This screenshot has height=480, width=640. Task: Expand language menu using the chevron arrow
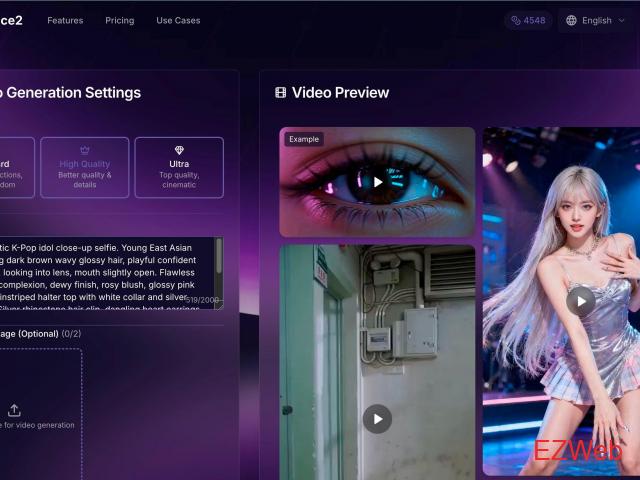(622, 20)
